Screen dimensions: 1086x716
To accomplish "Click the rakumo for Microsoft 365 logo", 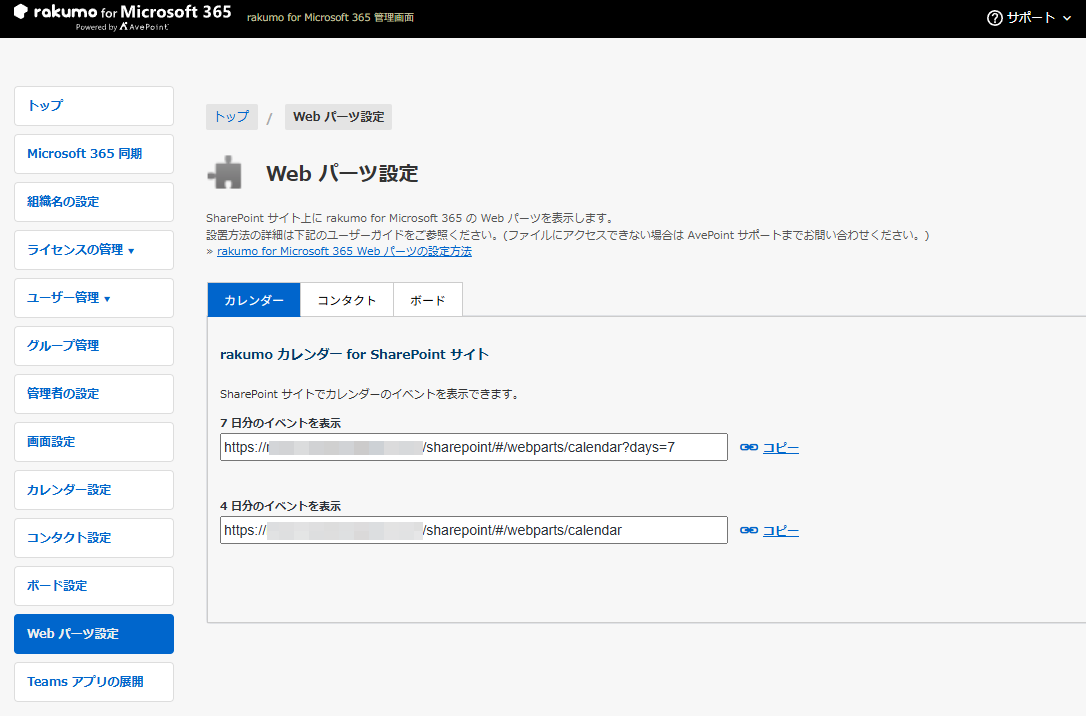I will 123,17.
